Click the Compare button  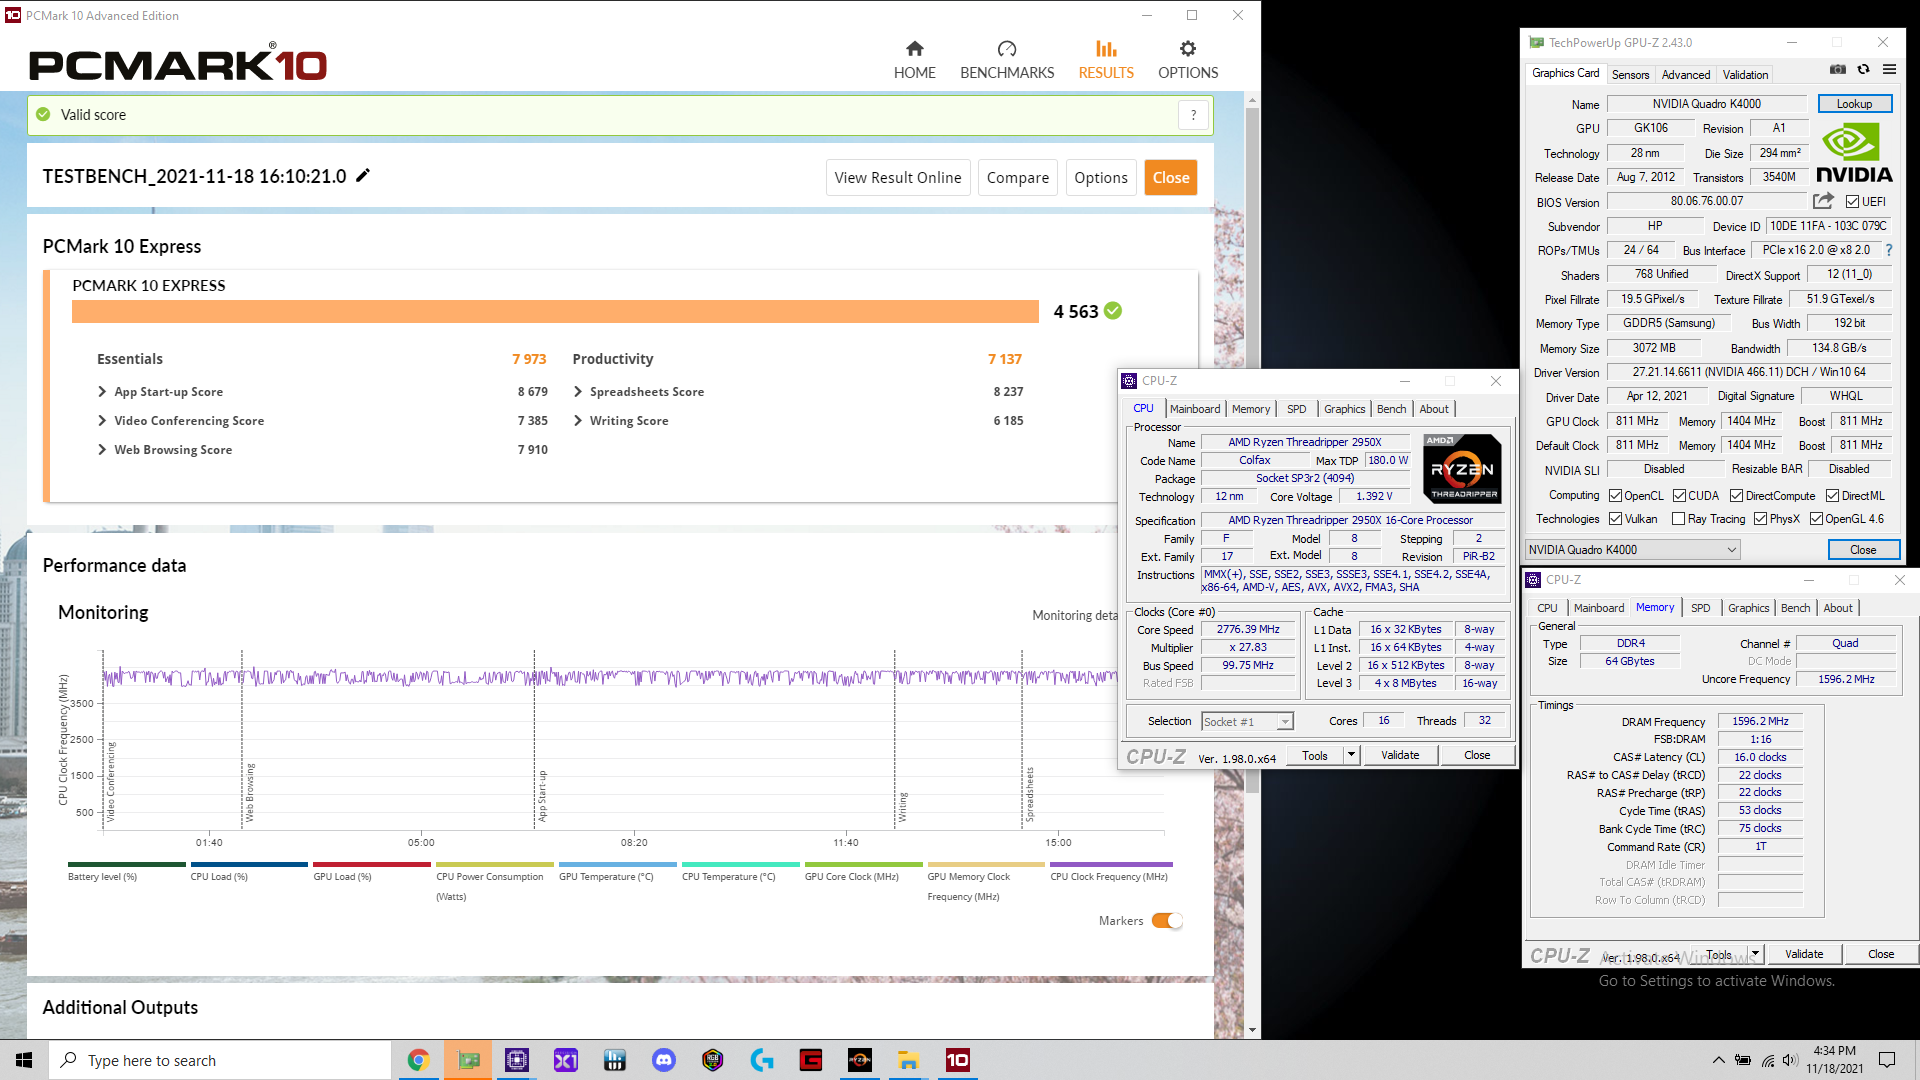1017,178
